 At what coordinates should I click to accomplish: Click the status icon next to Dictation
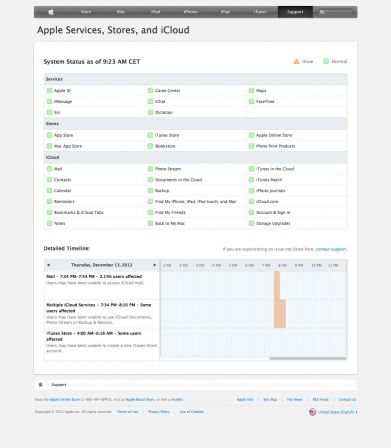tap(150, 112)
